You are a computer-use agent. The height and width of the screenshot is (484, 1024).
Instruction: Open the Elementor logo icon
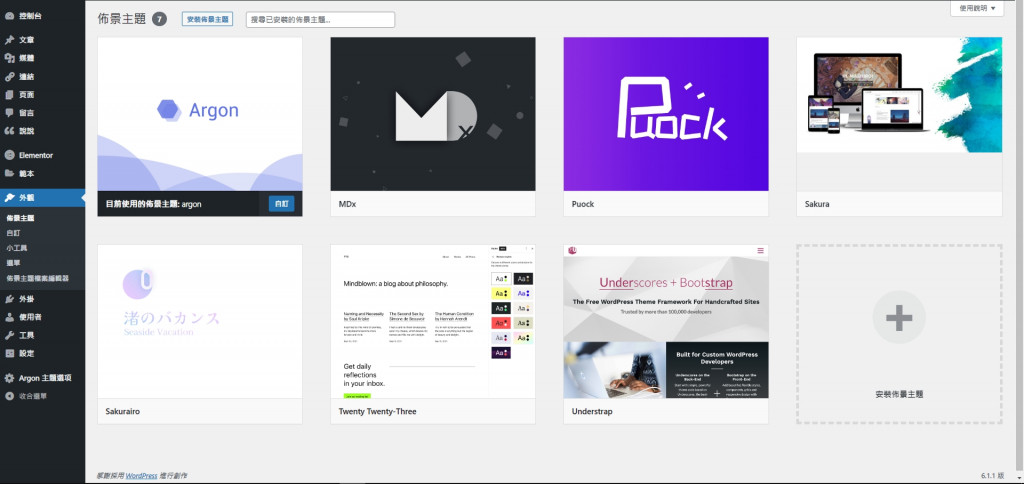point(9,155)
